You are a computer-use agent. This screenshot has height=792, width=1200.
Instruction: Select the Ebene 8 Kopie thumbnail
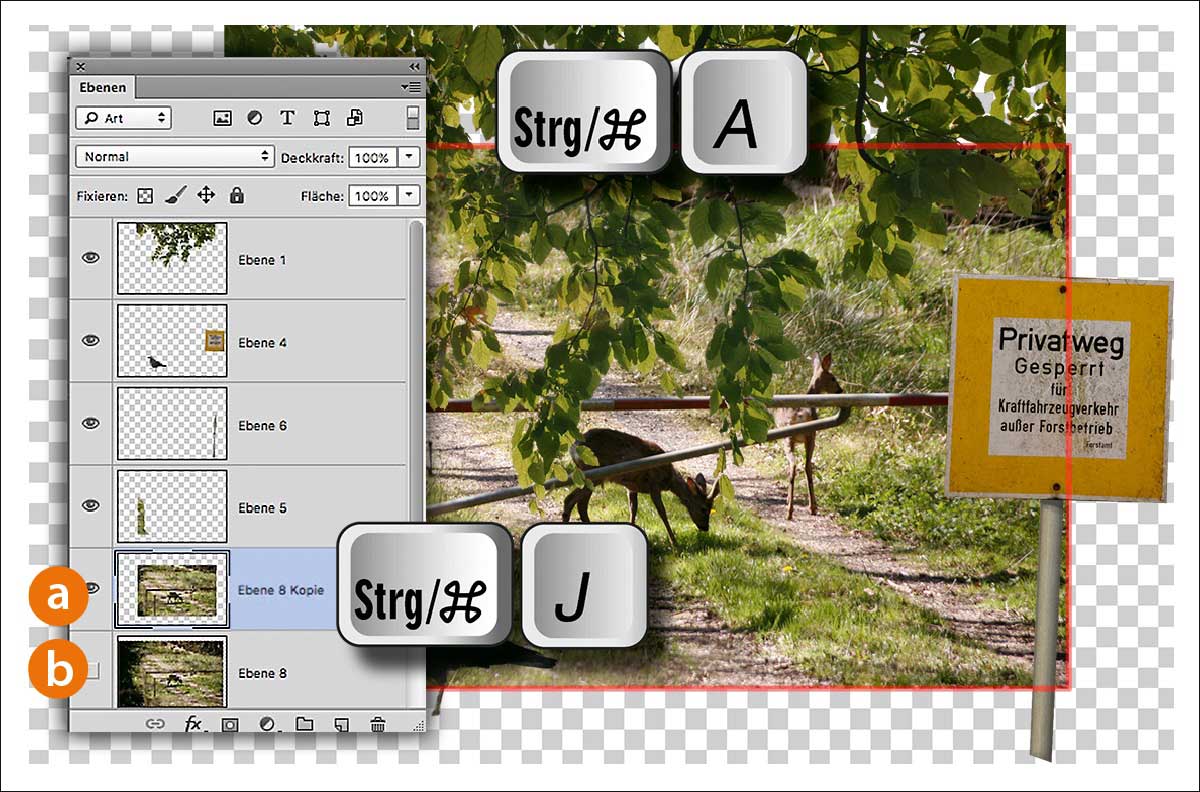pos(172,589)
